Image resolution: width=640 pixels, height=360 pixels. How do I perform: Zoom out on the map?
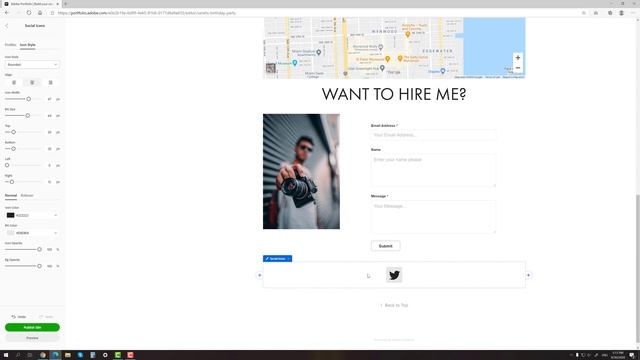pyautogui.click(x=518, y=68)
